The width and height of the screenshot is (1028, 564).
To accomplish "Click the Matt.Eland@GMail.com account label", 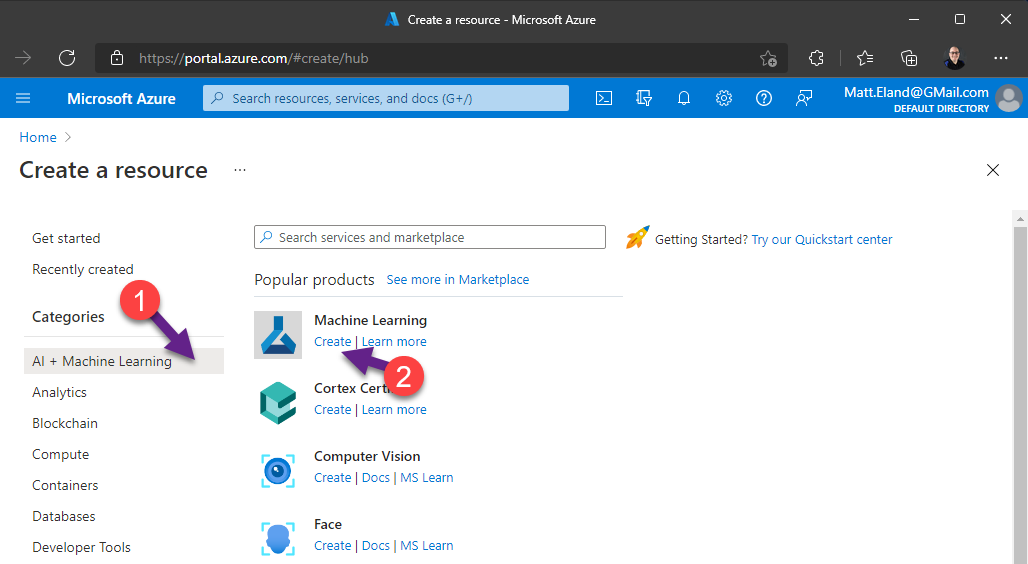I will click(916, 92).
